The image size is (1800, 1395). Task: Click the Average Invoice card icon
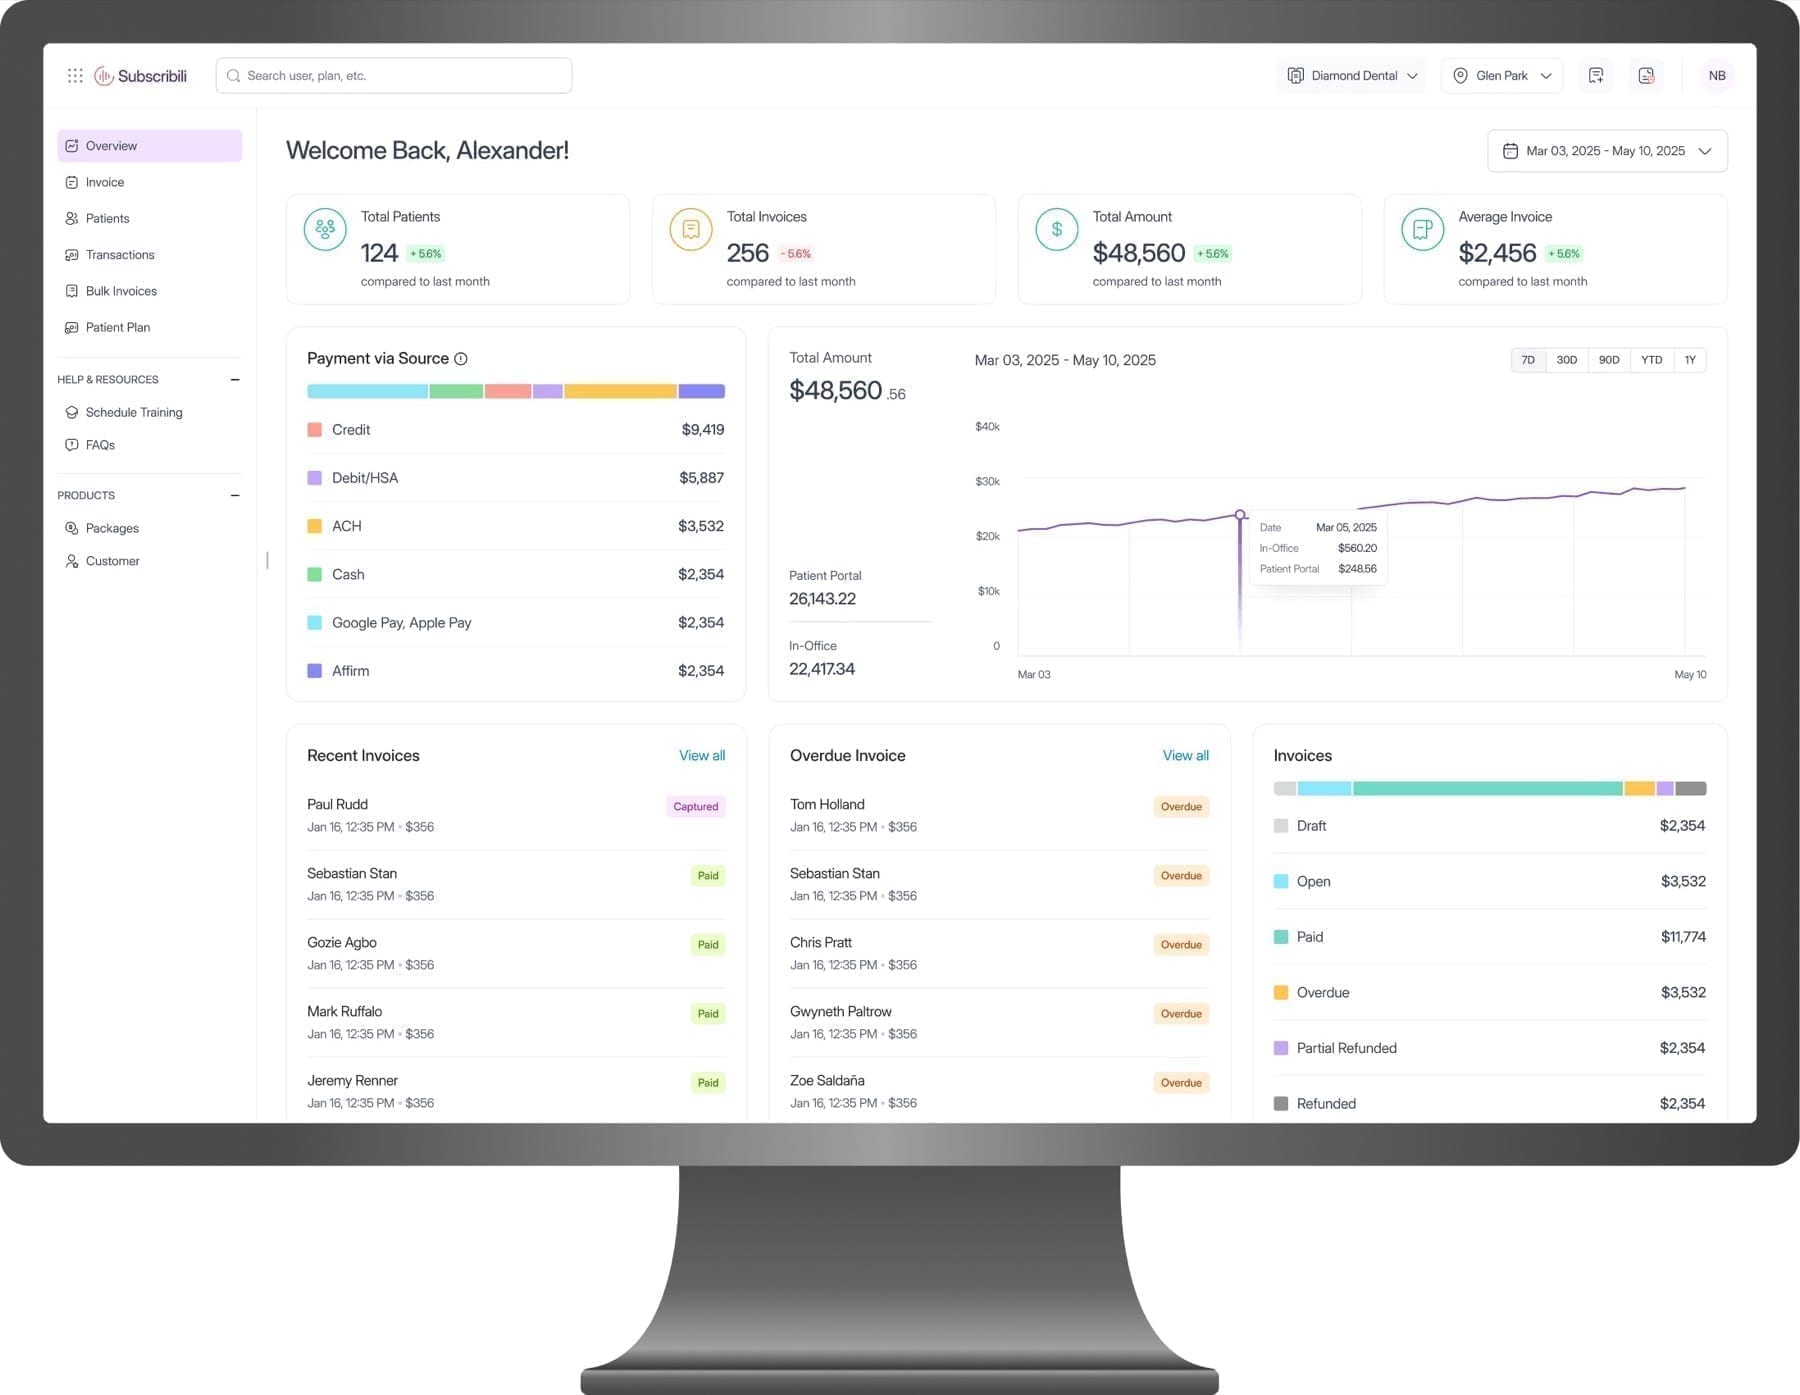[x=1423, y=229]
